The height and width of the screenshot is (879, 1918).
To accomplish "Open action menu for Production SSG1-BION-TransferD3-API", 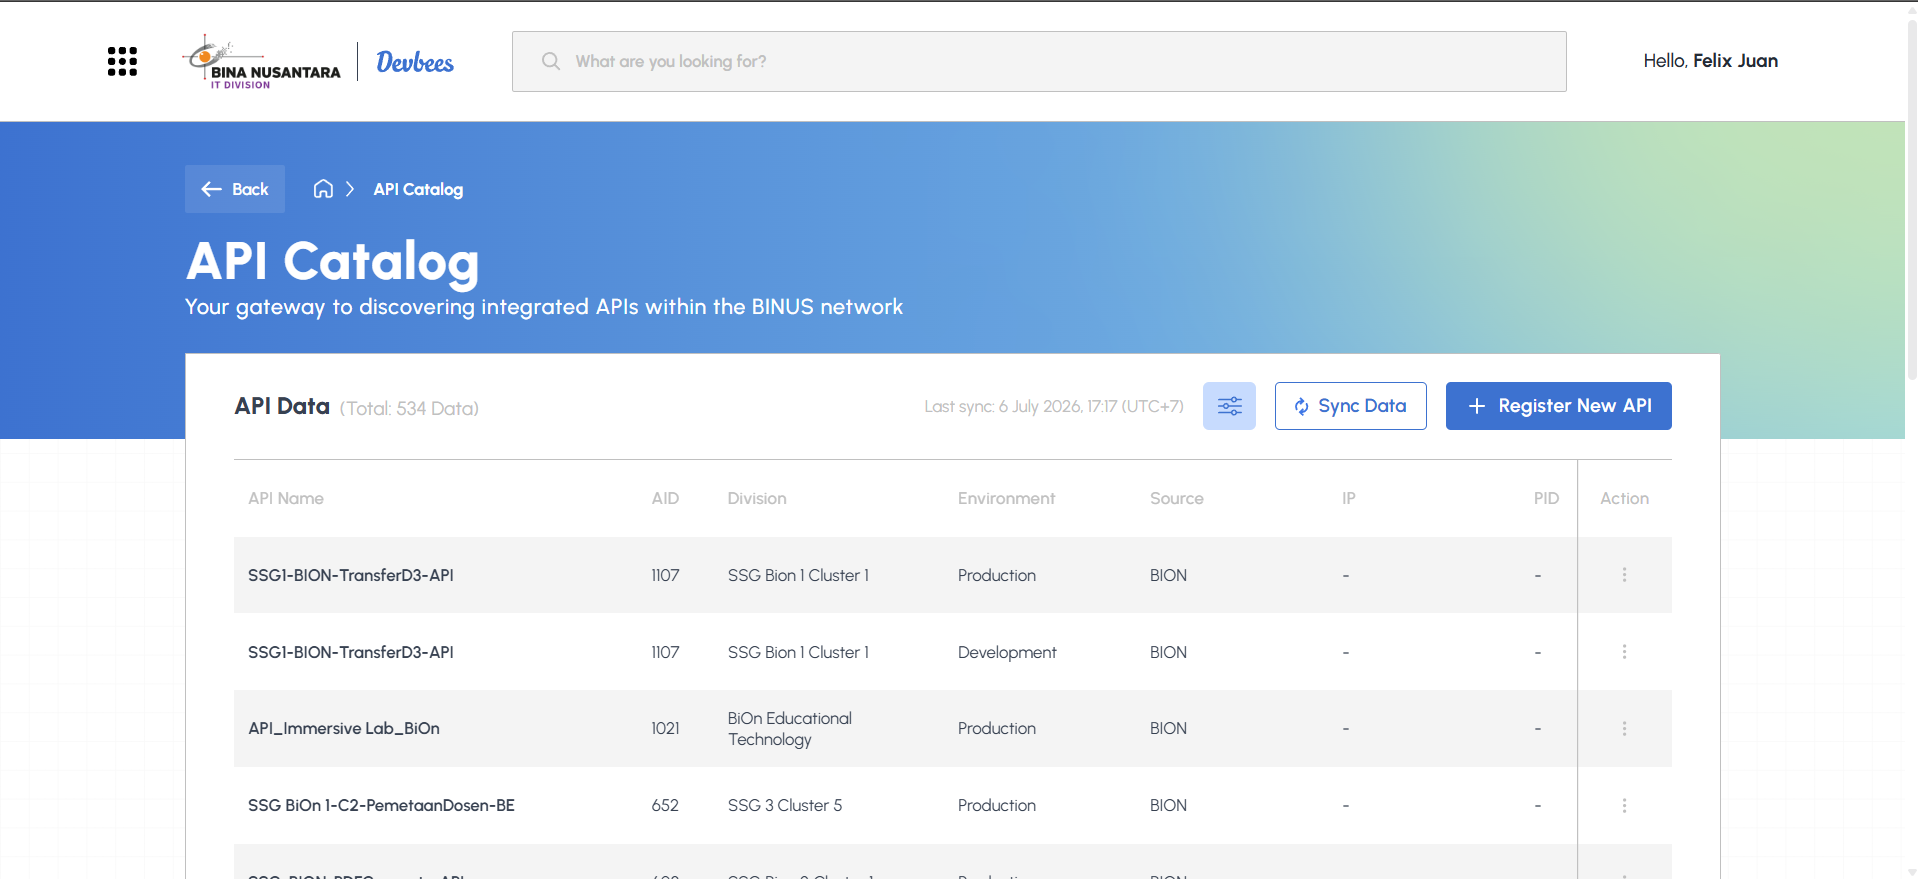I will click(x=1624, y=575).
